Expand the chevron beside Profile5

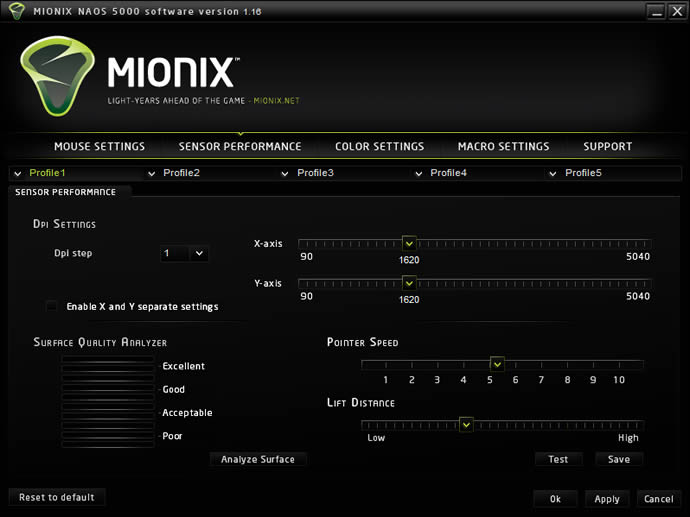pos(553,174)
